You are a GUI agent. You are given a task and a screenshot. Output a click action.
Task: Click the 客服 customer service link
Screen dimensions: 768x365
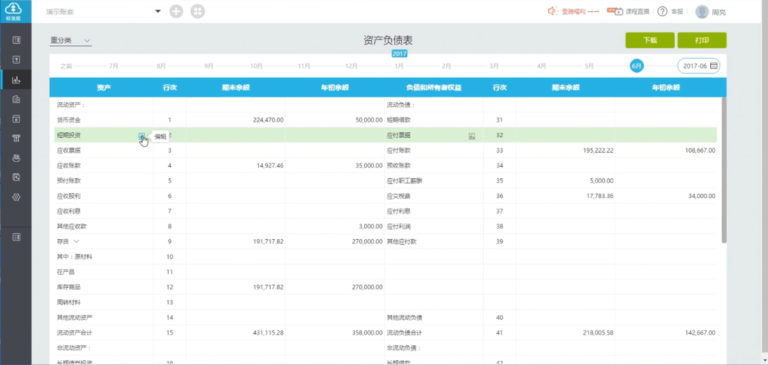[677, 11]
